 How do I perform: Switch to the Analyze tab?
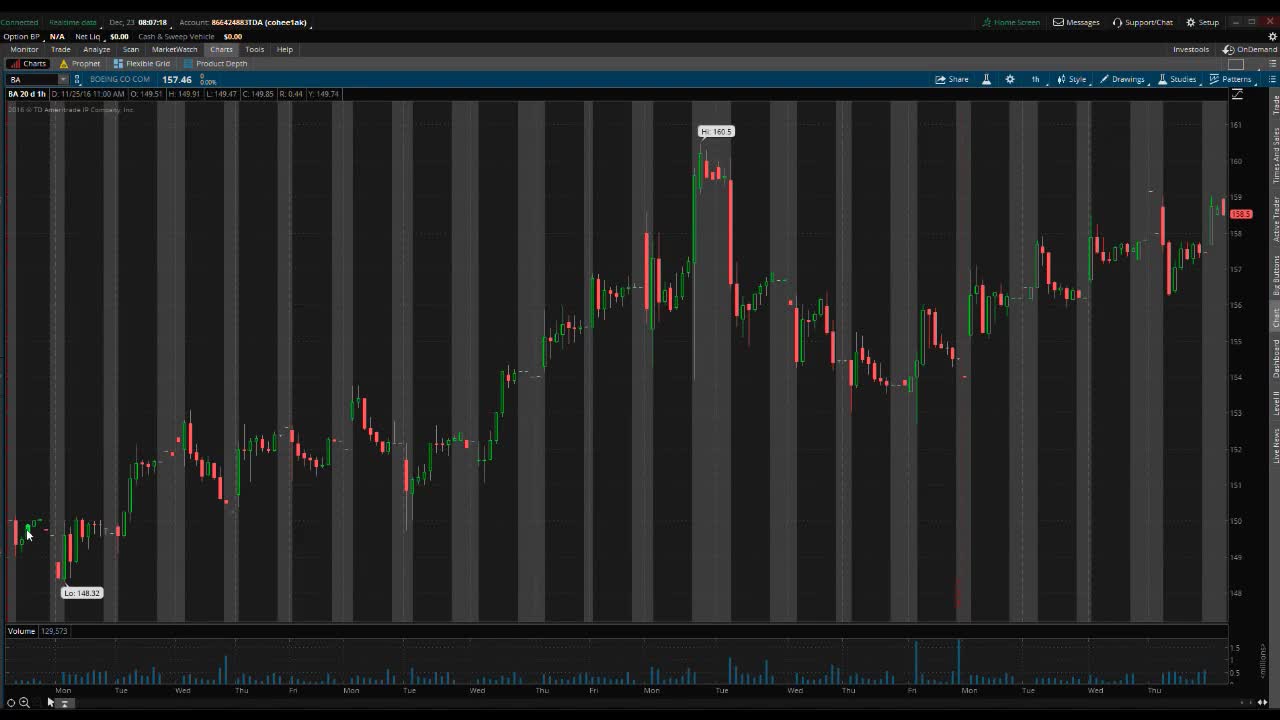pos(97,49)
